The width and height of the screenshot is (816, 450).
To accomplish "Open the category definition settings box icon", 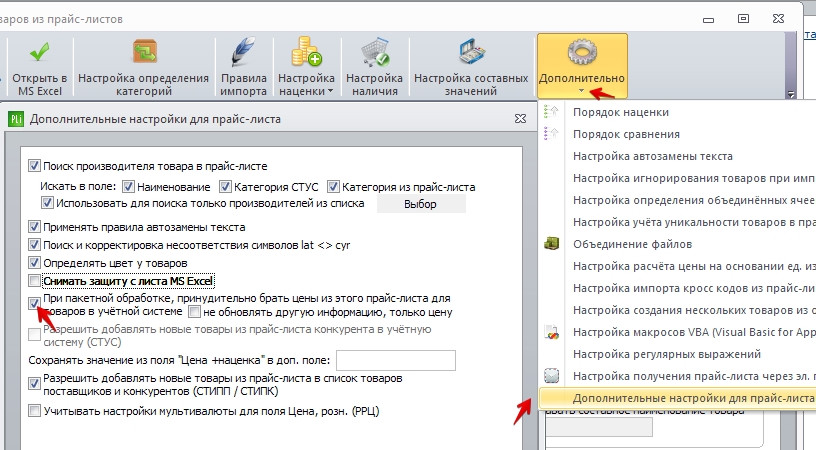I will click(x=144, y=52).
